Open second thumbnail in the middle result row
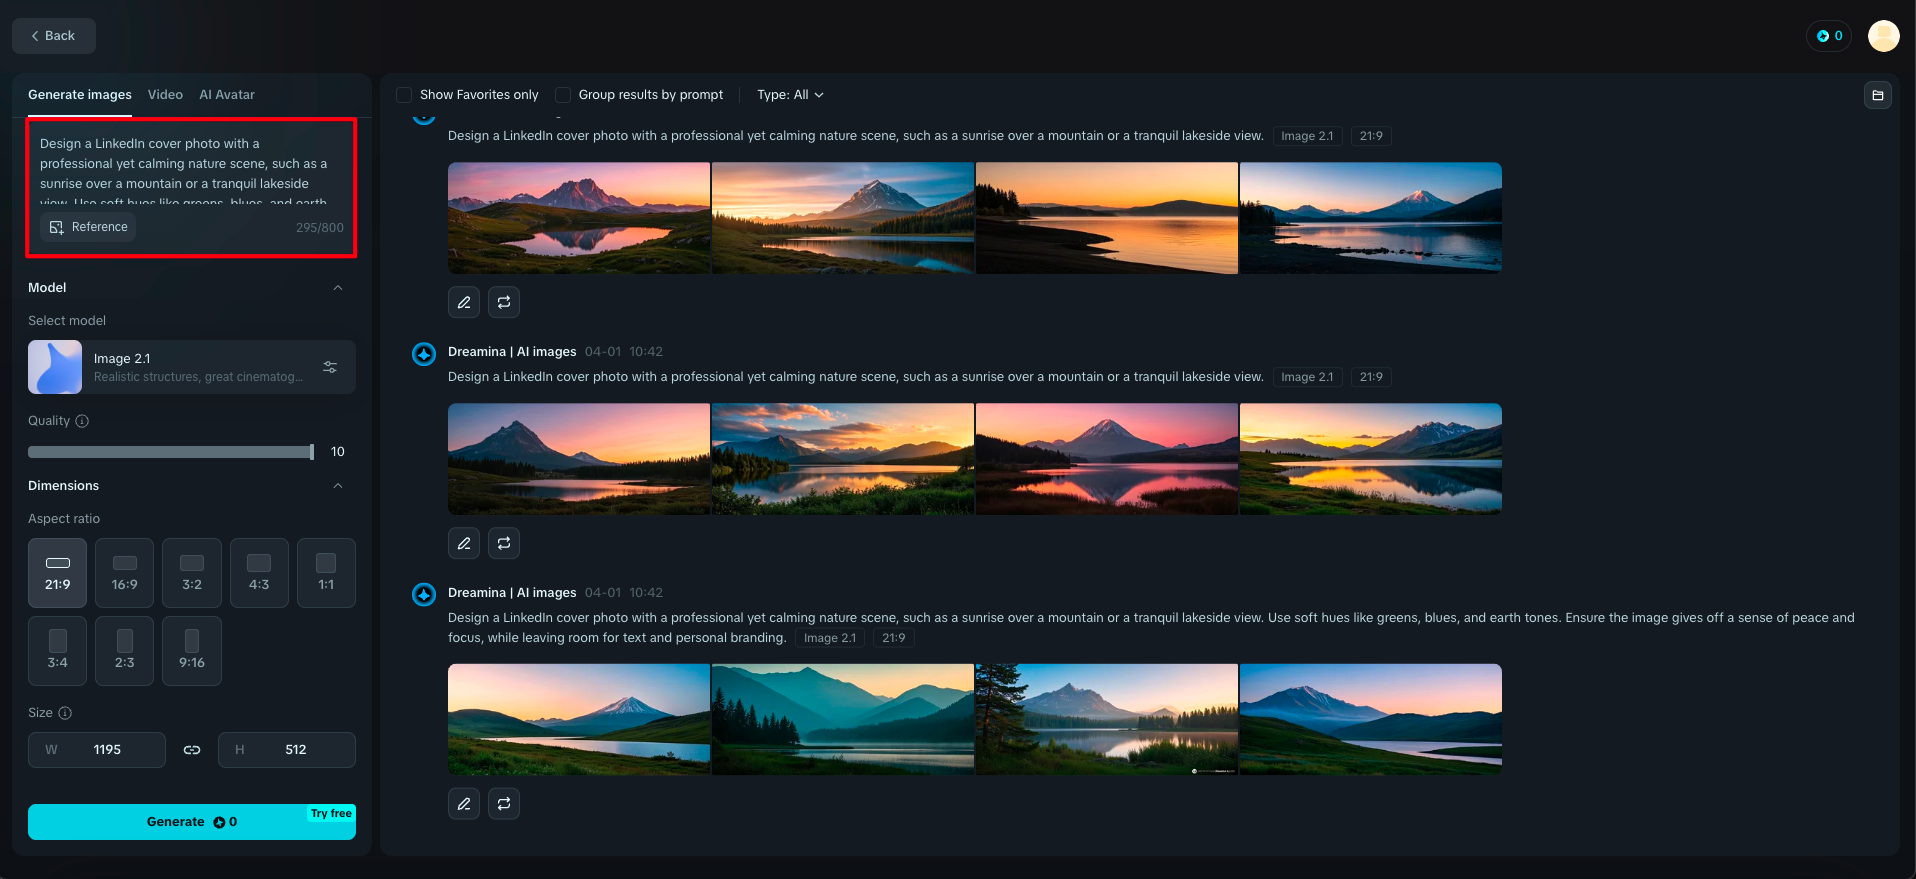This screenshot has height=879, width=1916. (x=843, y=459)
